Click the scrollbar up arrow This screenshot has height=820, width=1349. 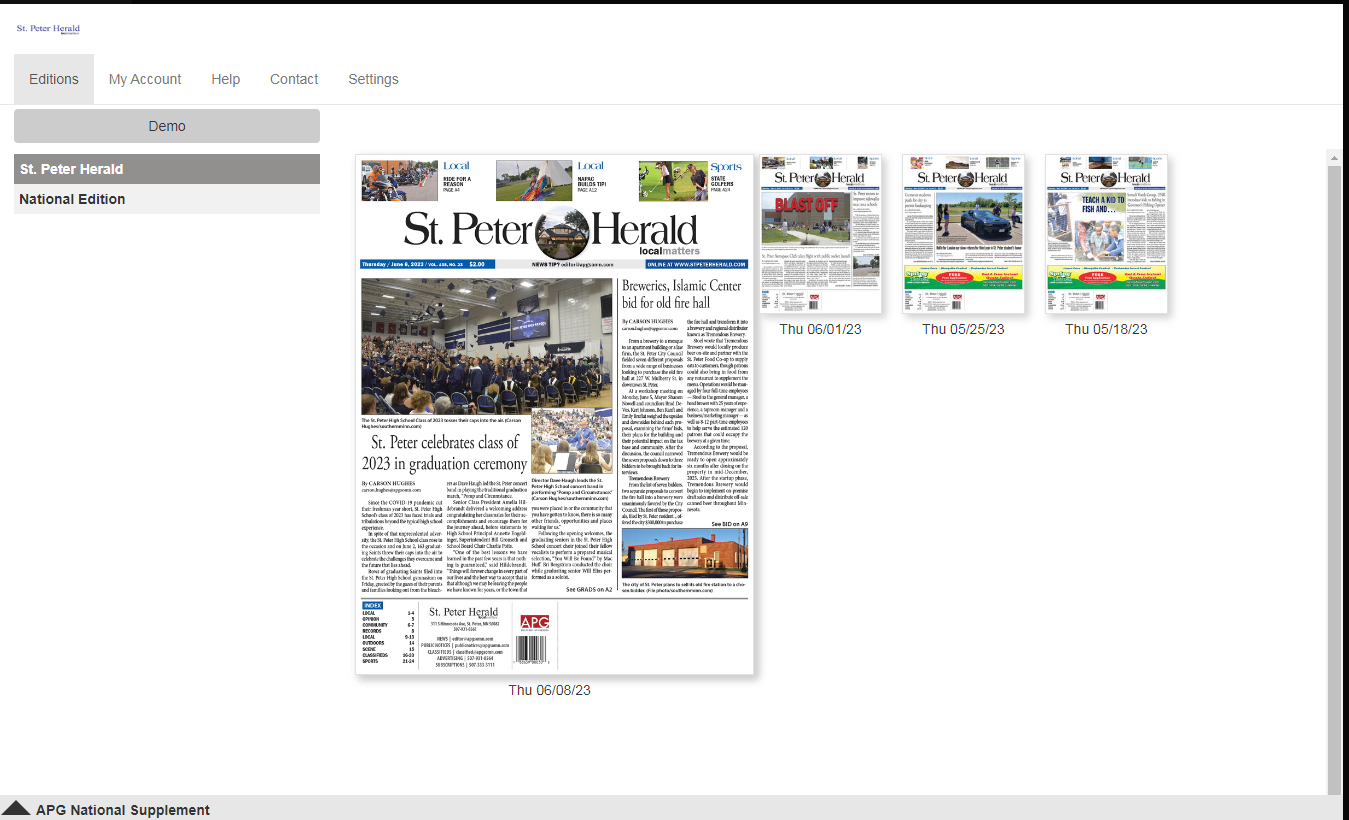tap(1334, 156)
